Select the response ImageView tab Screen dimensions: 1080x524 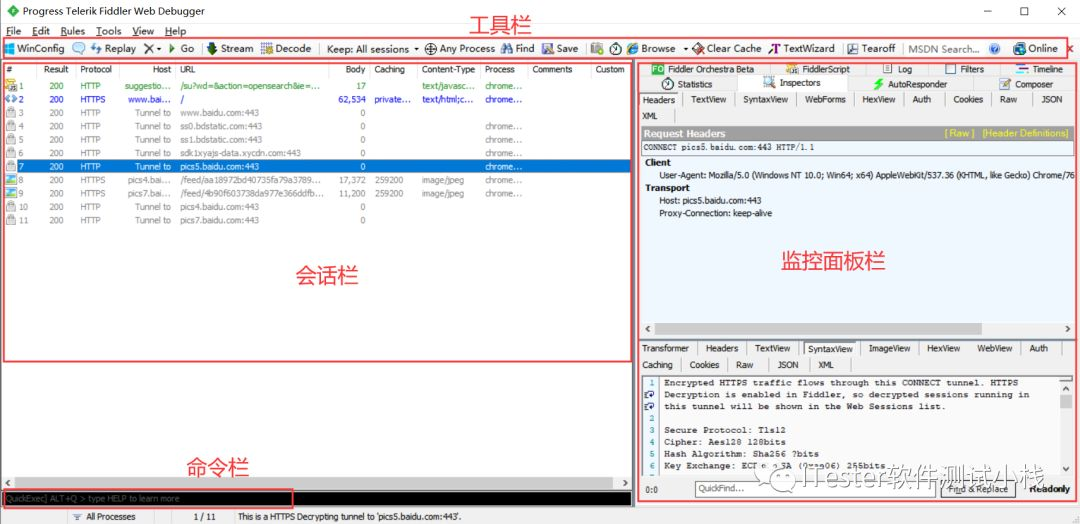pyautogui.click(x=889, y=348)
